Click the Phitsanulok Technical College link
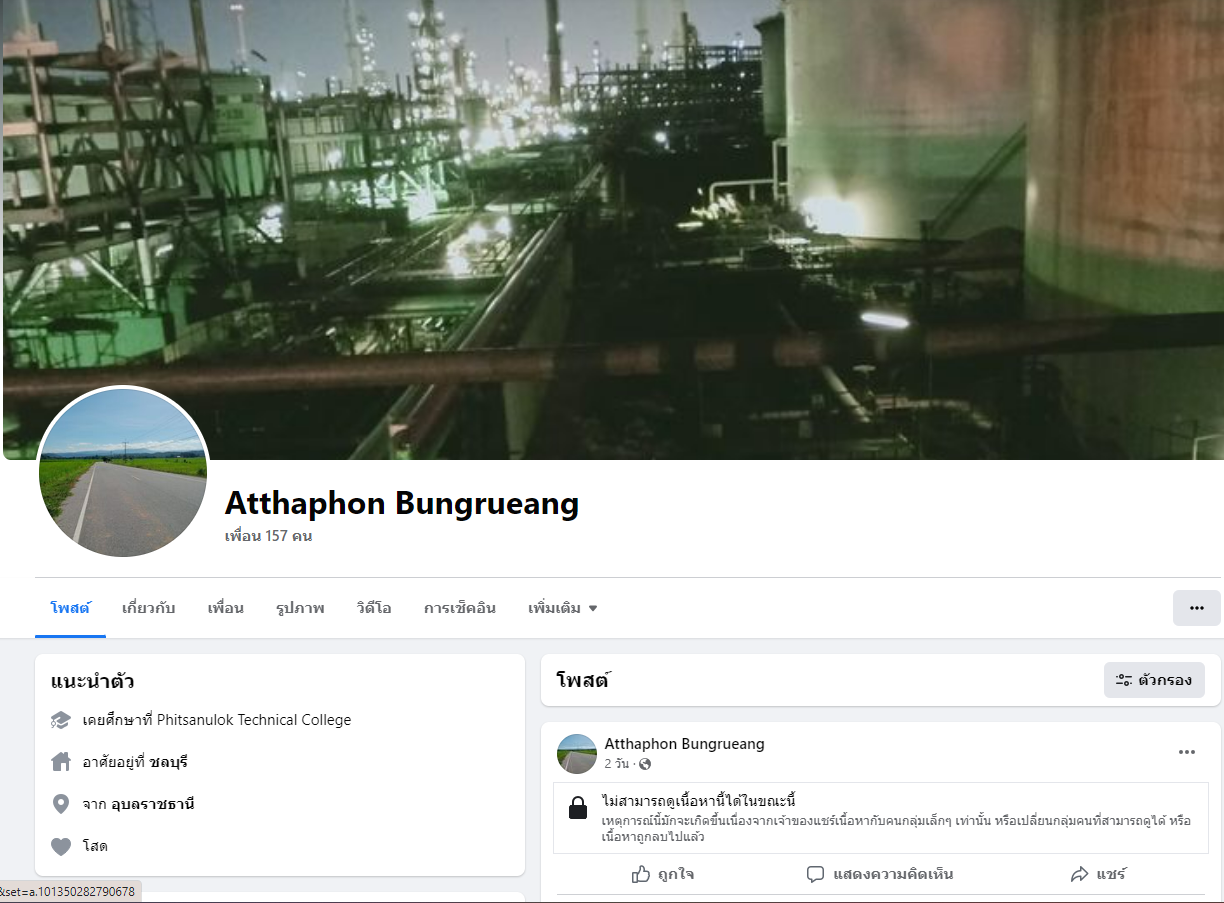The width and height of the screenshot is (1224, 903). click(x=254, y=720)
